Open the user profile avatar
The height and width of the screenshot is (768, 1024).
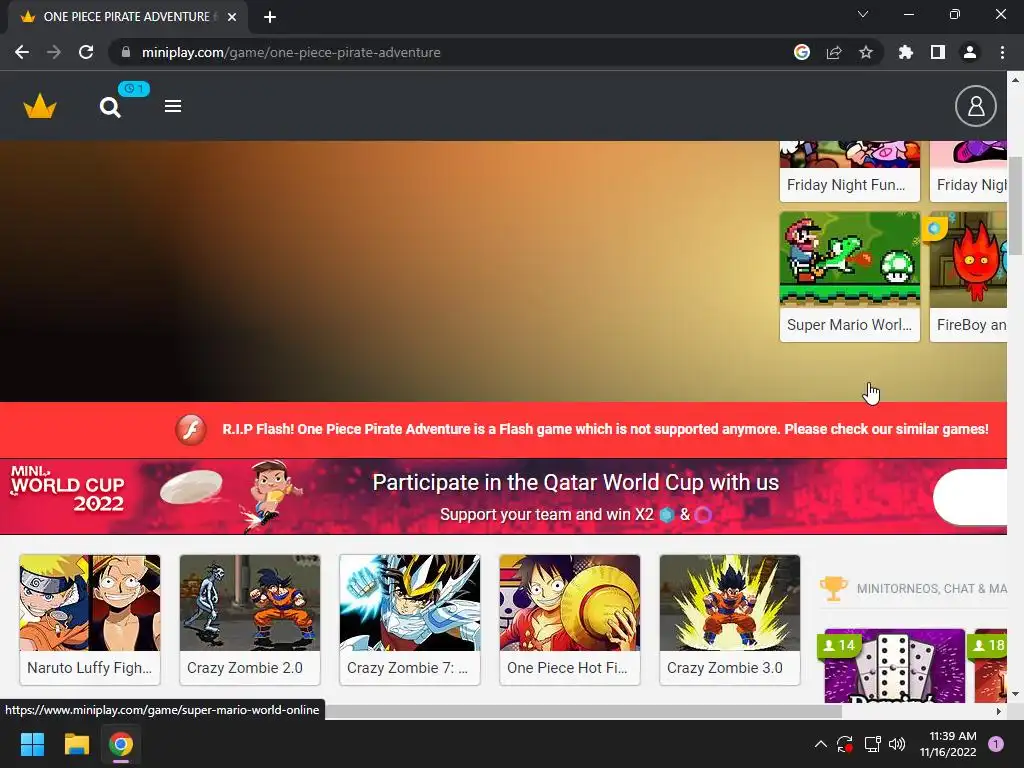(976, 106)
